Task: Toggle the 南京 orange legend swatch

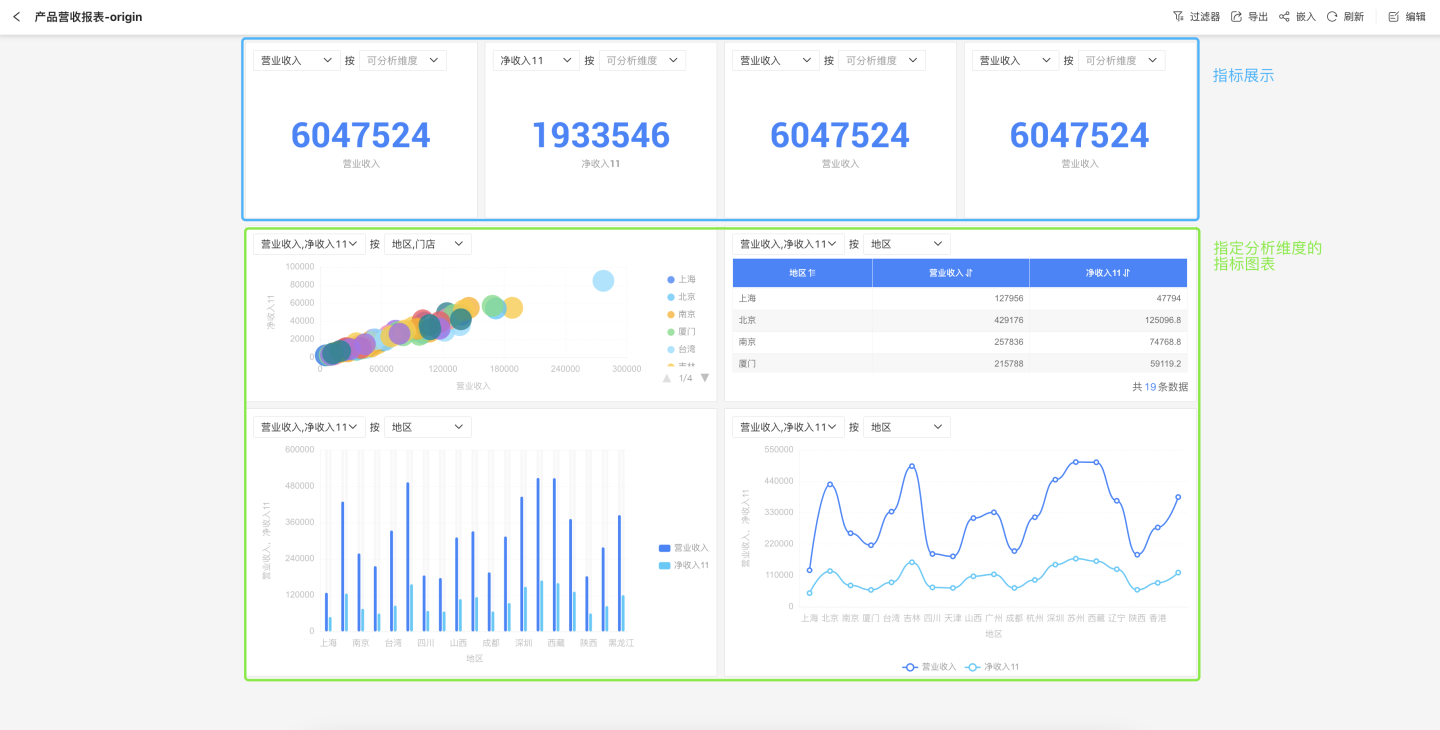Action: (x=671, y=315)
